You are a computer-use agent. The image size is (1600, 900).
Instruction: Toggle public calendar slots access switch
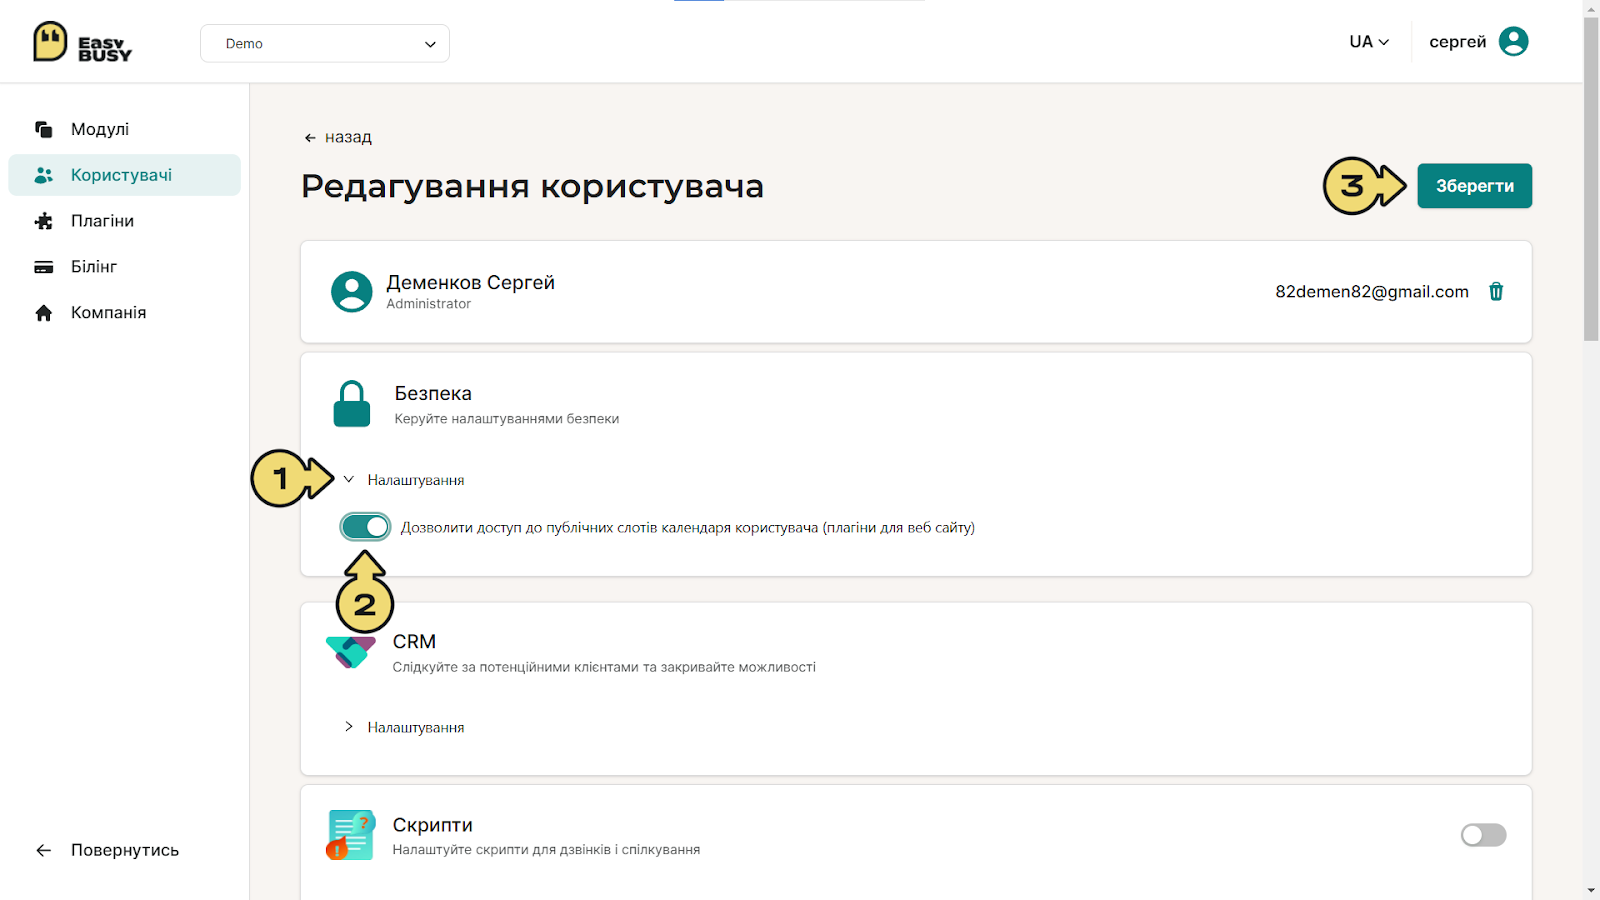[x=365, y=527]
